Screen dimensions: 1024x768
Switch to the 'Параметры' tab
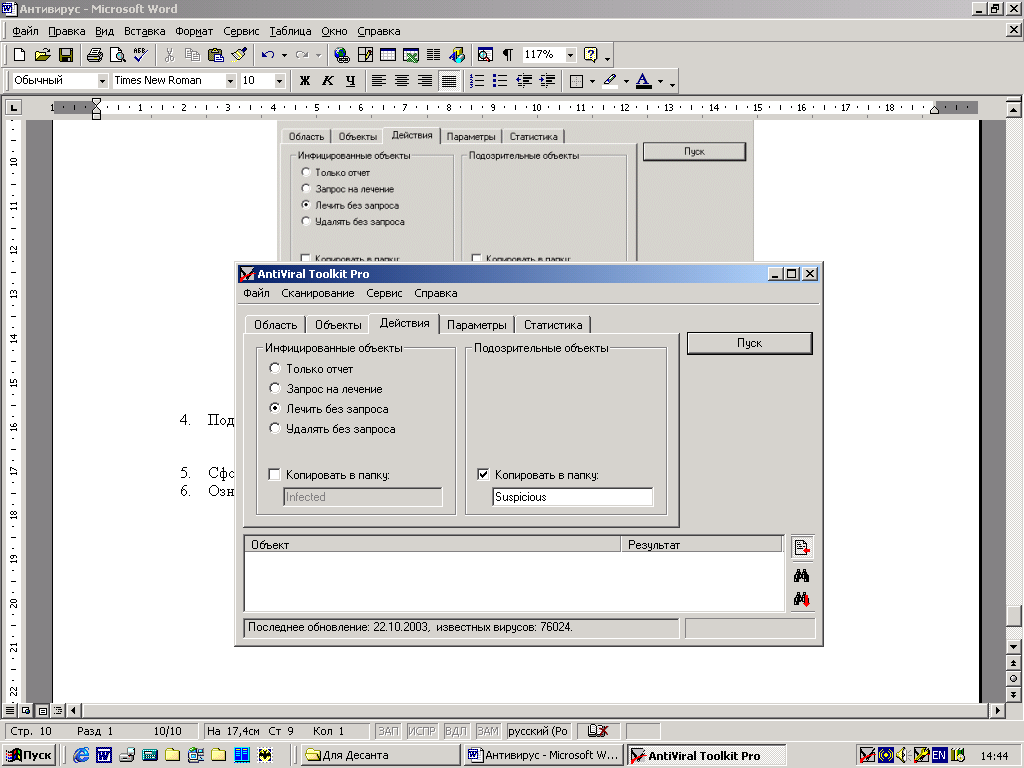coord(477,325)
